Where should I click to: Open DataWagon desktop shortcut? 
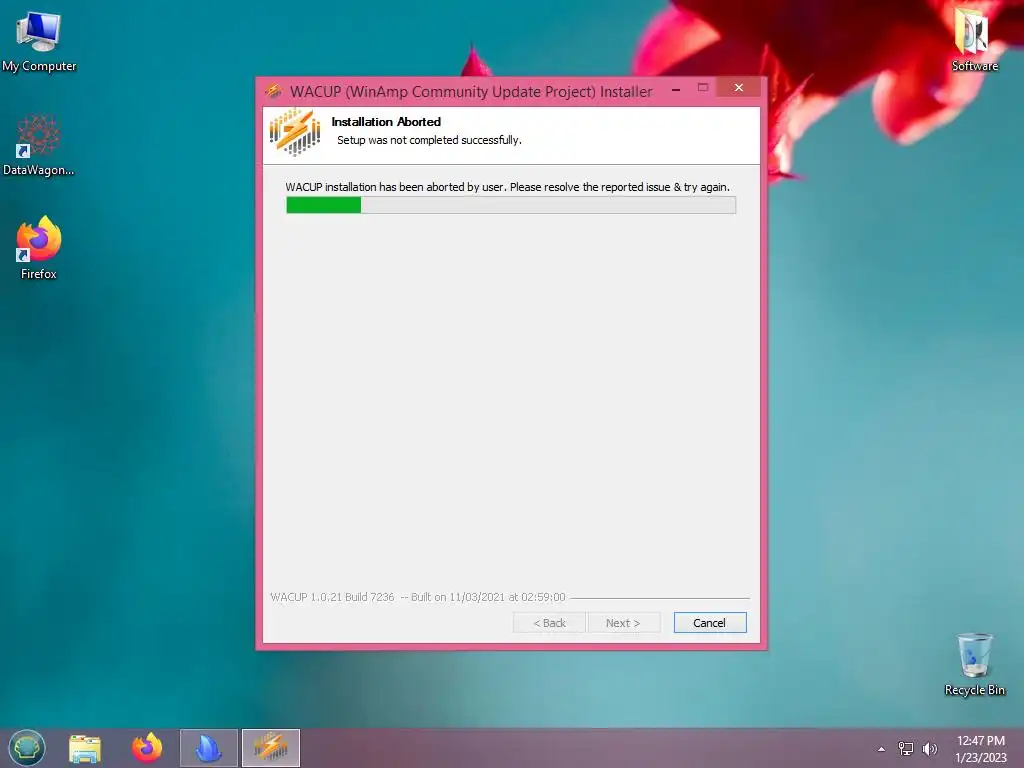[39, 146]
